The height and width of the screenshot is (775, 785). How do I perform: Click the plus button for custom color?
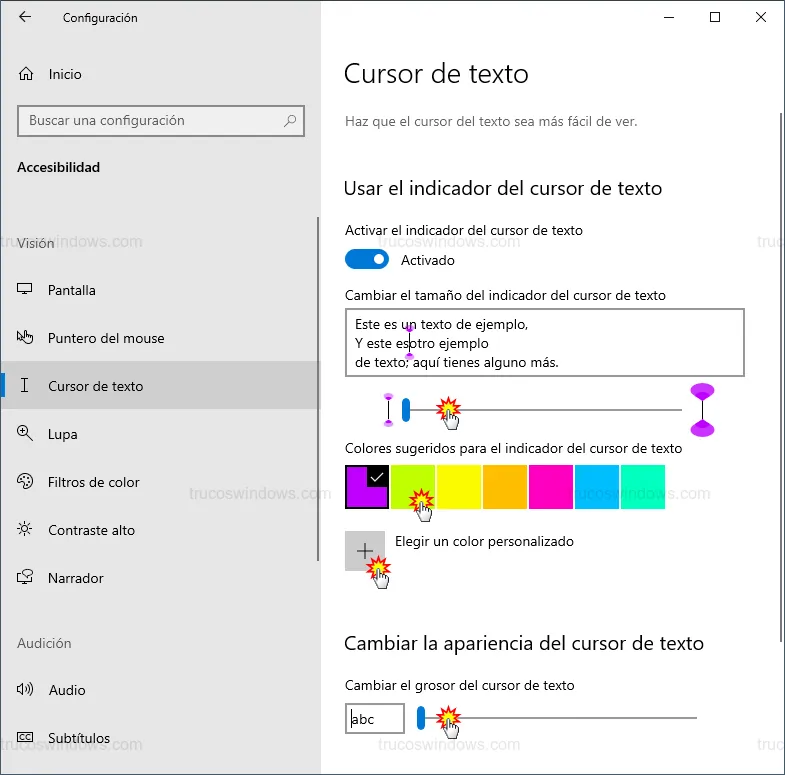365,551
